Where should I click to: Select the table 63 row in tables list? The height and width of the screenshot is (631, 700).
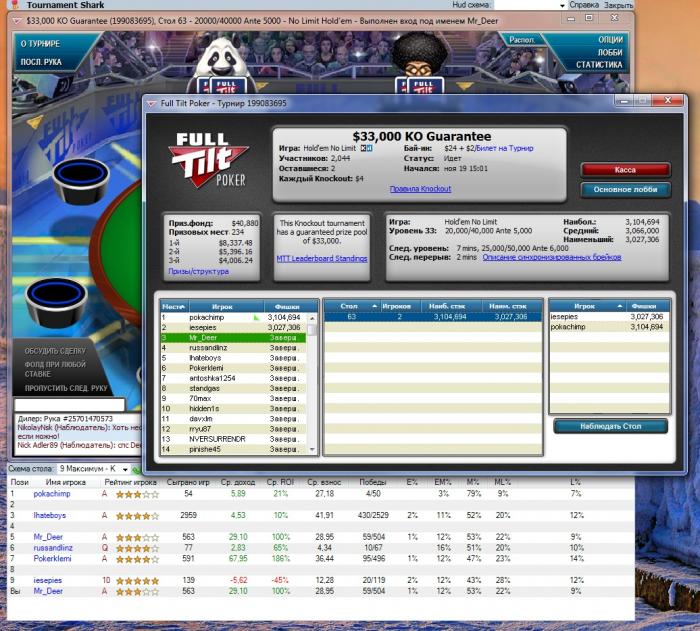(x=433, y=317)
